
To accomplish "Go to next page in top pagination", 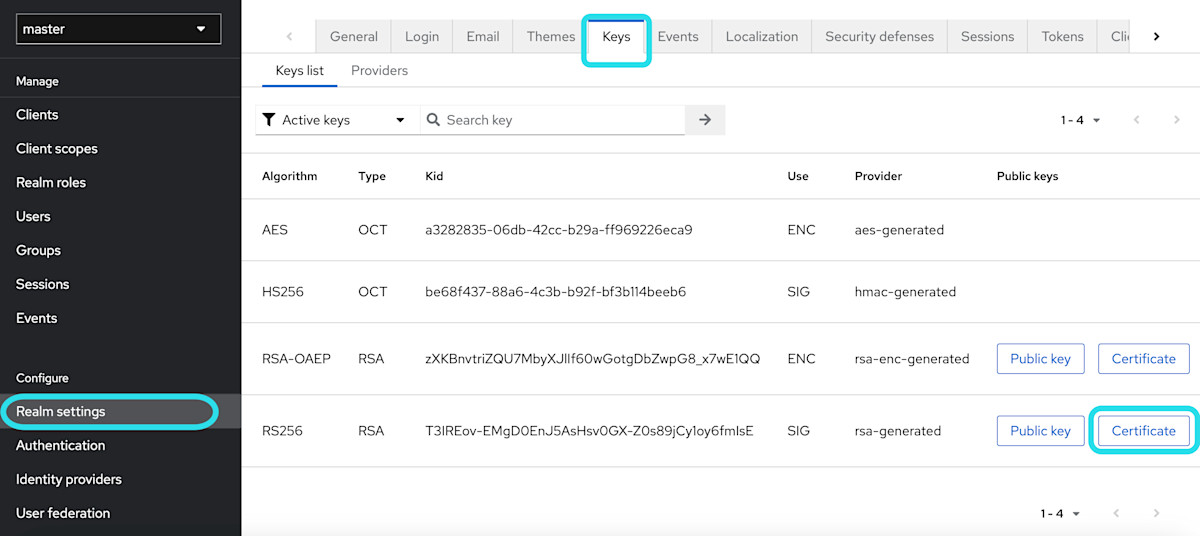I will pyautogui.click(x=1176, y=120).
